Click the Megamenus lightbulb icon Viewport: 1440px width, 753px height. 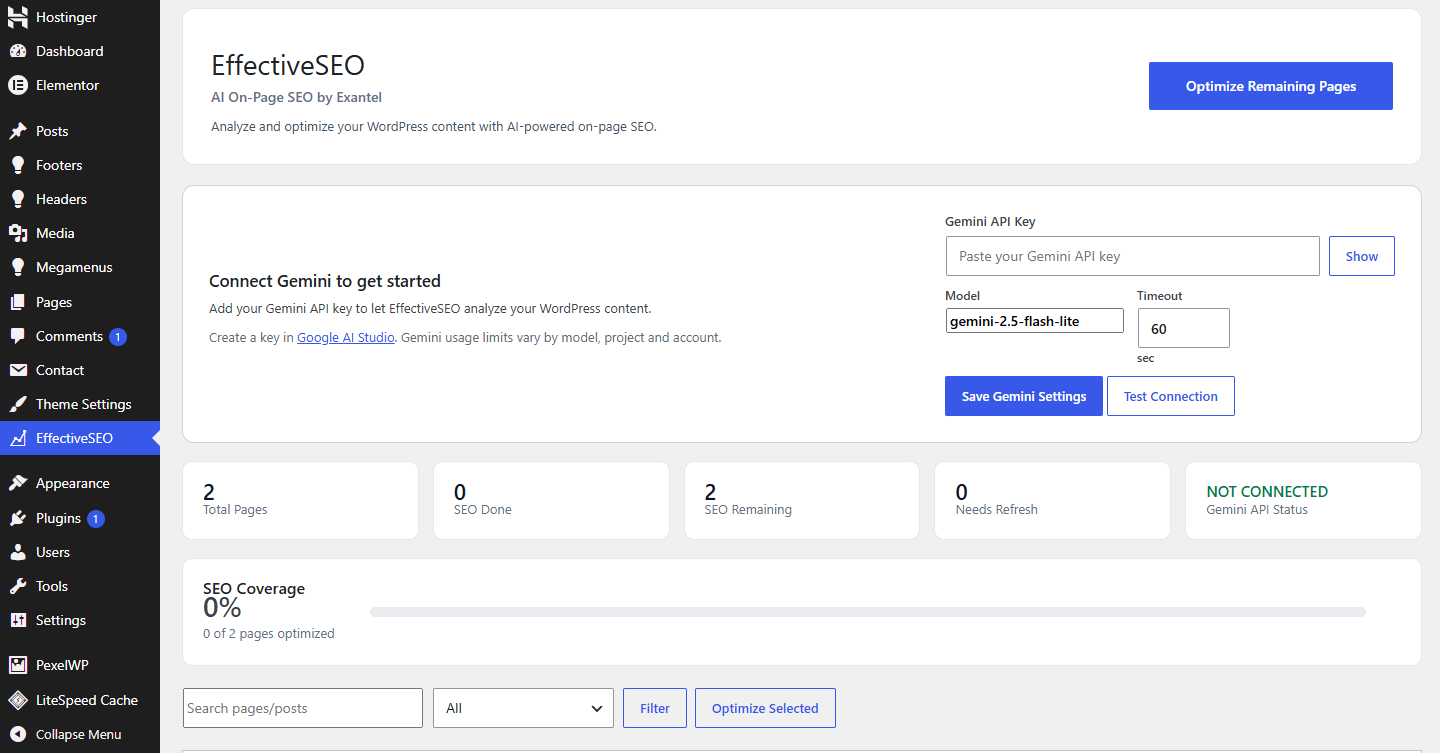pos(18,267)
